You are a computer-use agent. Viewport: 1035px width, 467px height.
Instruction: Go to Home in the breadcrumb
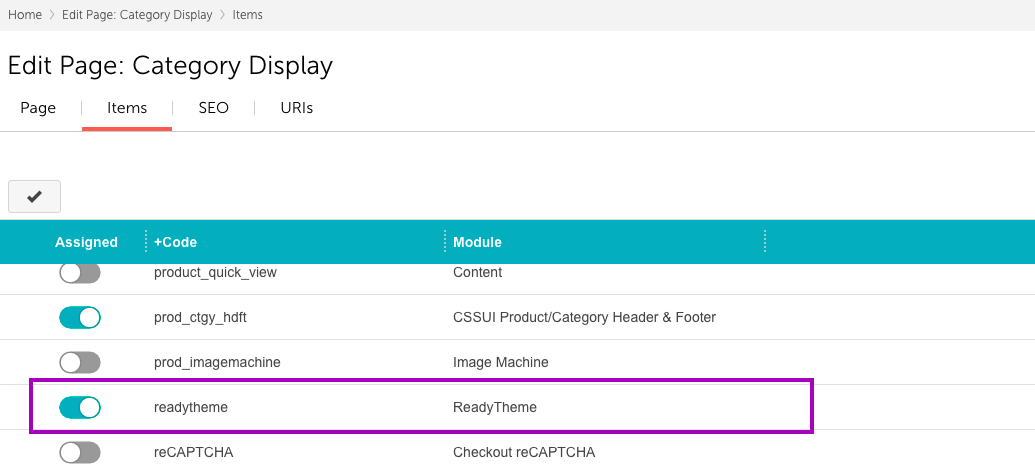click(x=25, y=15)
